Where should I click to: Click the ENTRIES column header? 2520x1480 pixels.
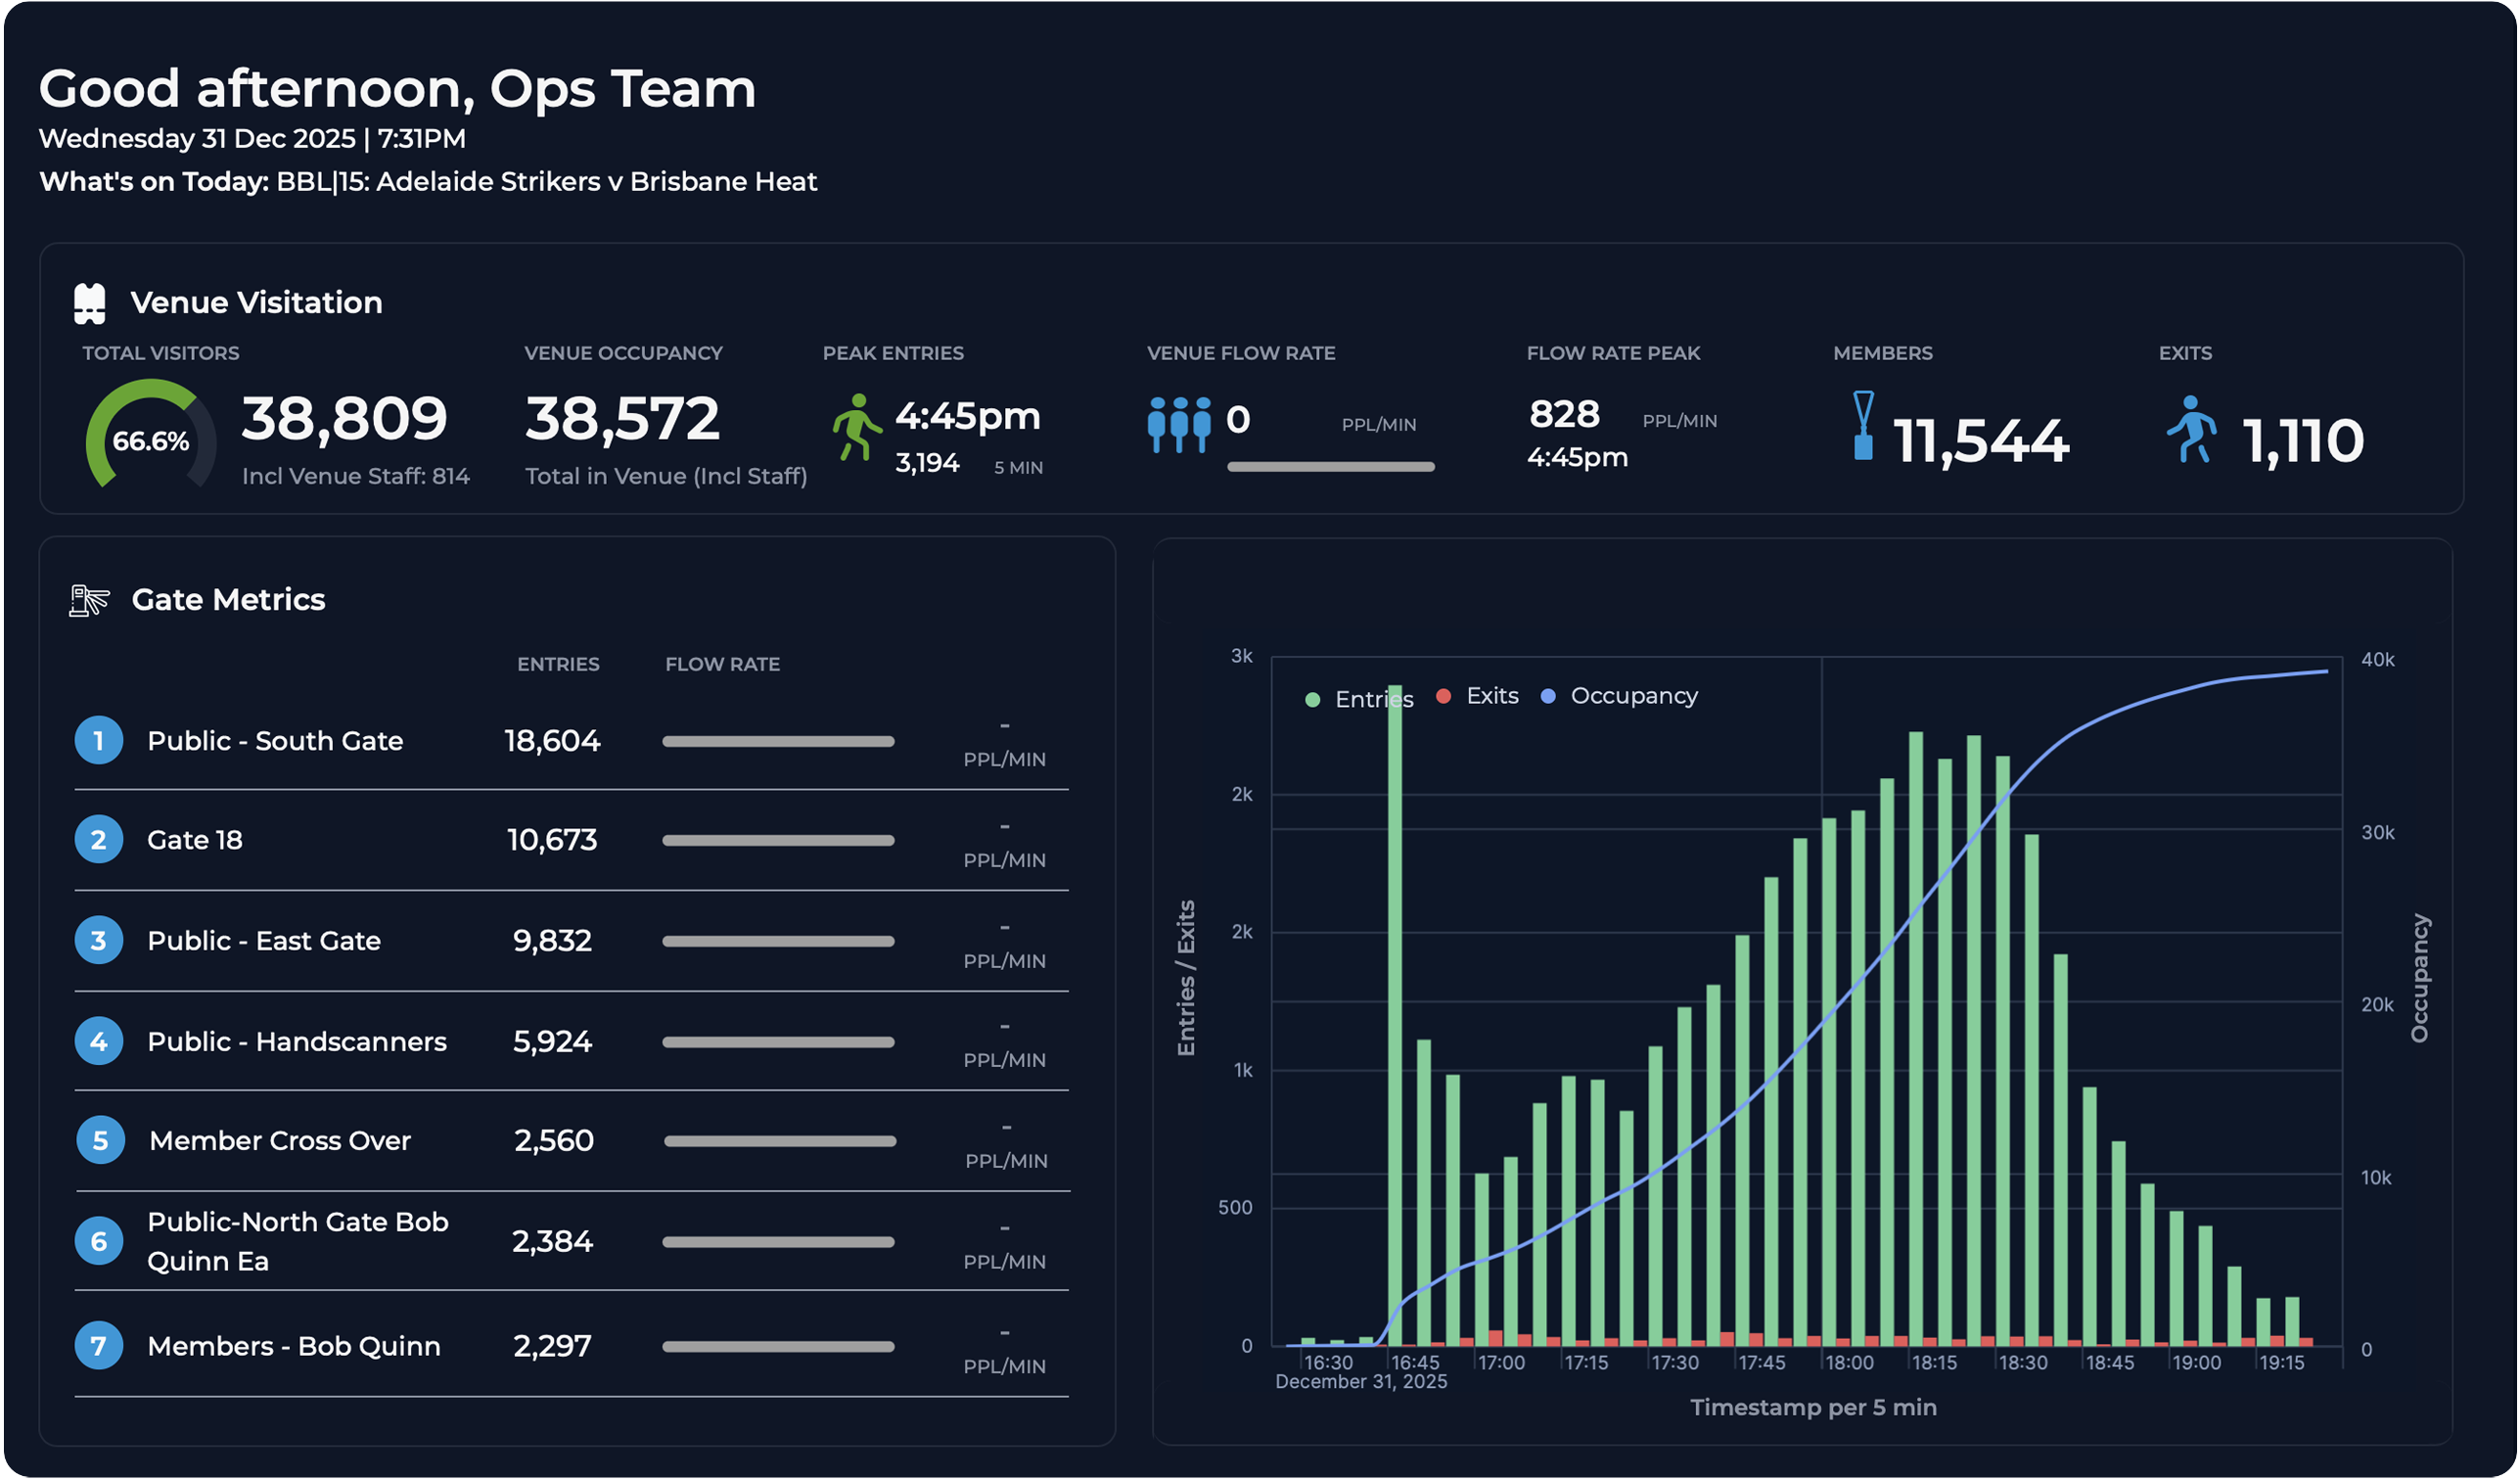point(558,664)
